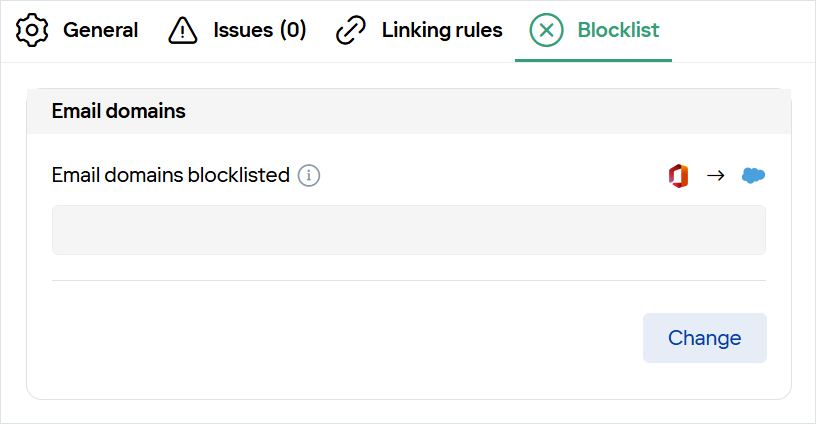Switch to the General tab
Viewport: 816px width, 424px height.
click(100, 30)
